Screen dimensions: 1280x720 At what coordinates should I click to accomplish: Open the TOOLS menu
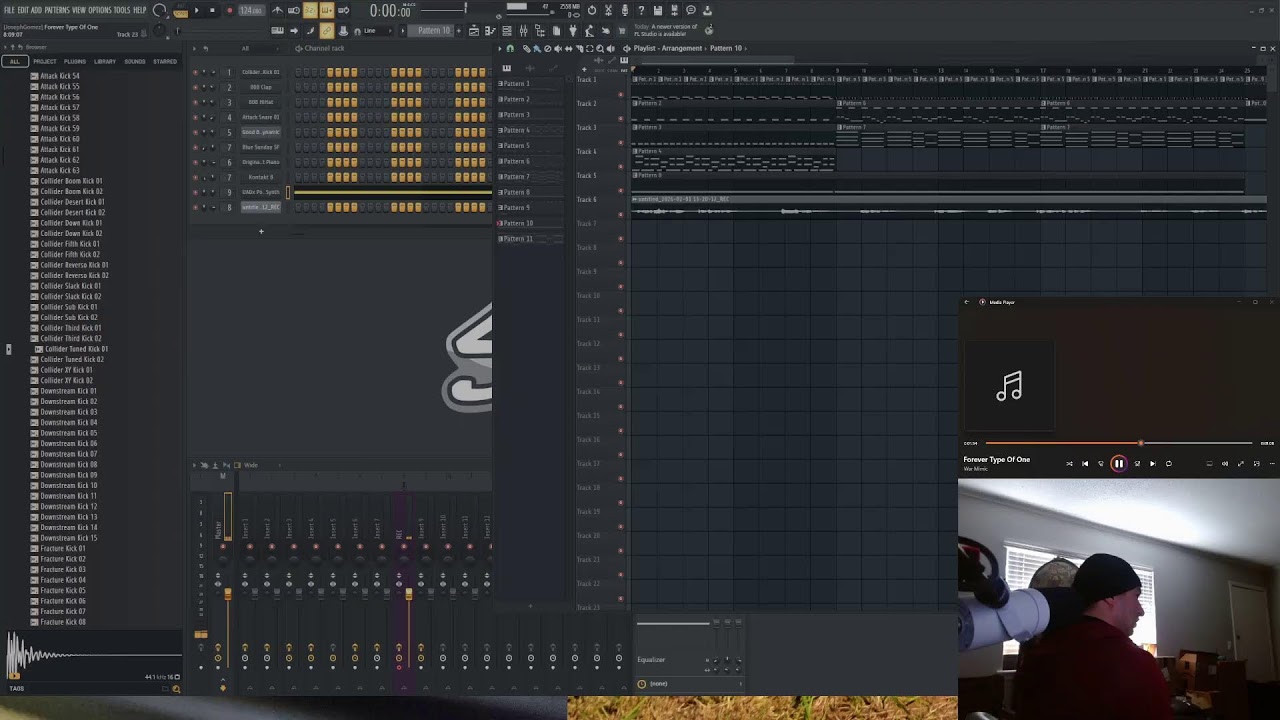122,10
